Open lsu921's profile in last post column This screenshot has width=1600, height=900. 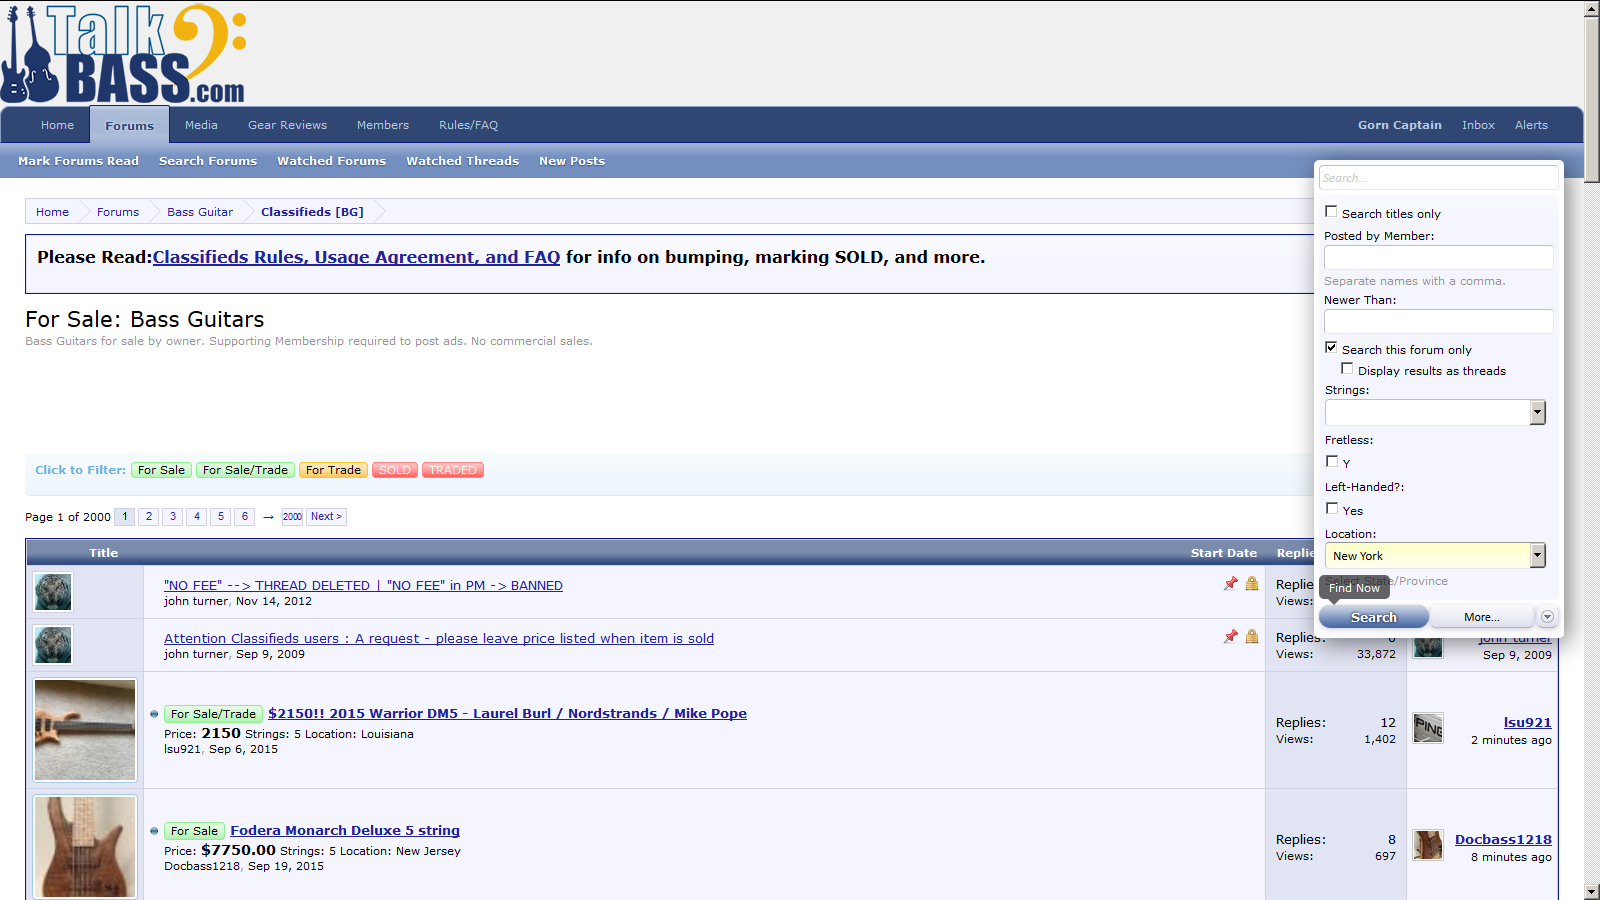(1527, 722)
